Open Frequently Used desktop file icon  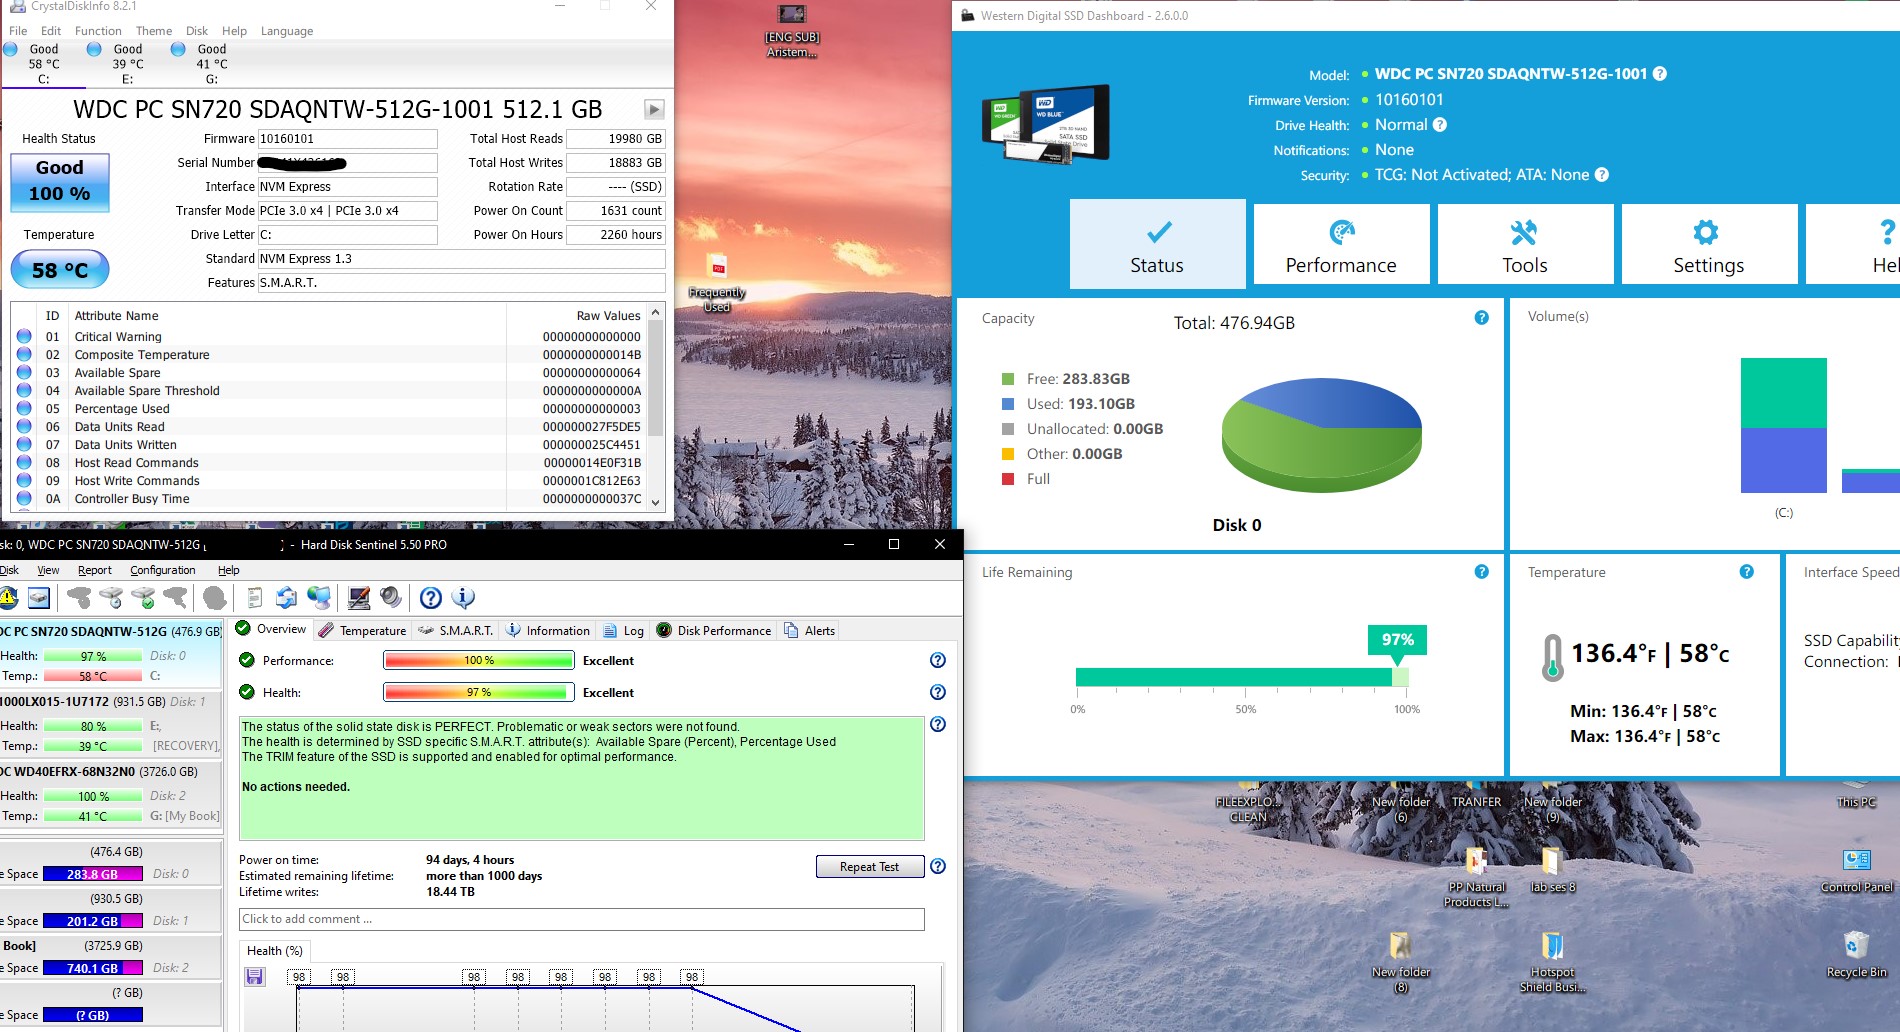click(717, 284)
